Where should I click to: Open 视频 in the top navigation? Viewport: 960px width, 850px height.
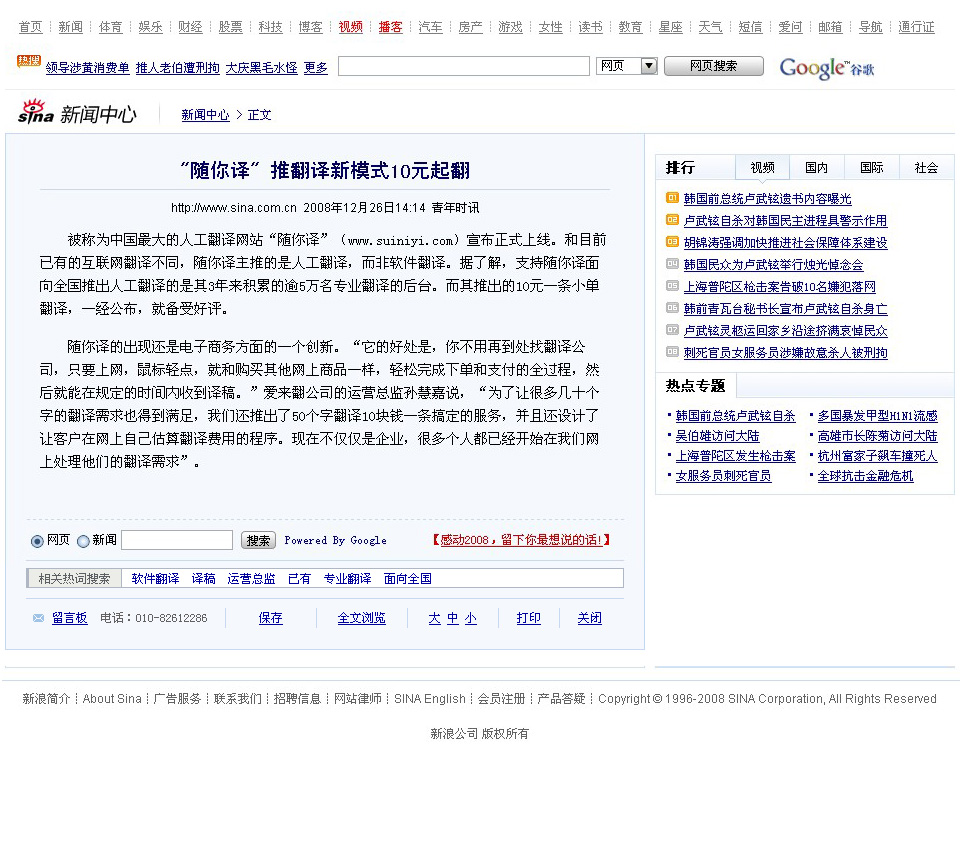click(x=350, y=27)
